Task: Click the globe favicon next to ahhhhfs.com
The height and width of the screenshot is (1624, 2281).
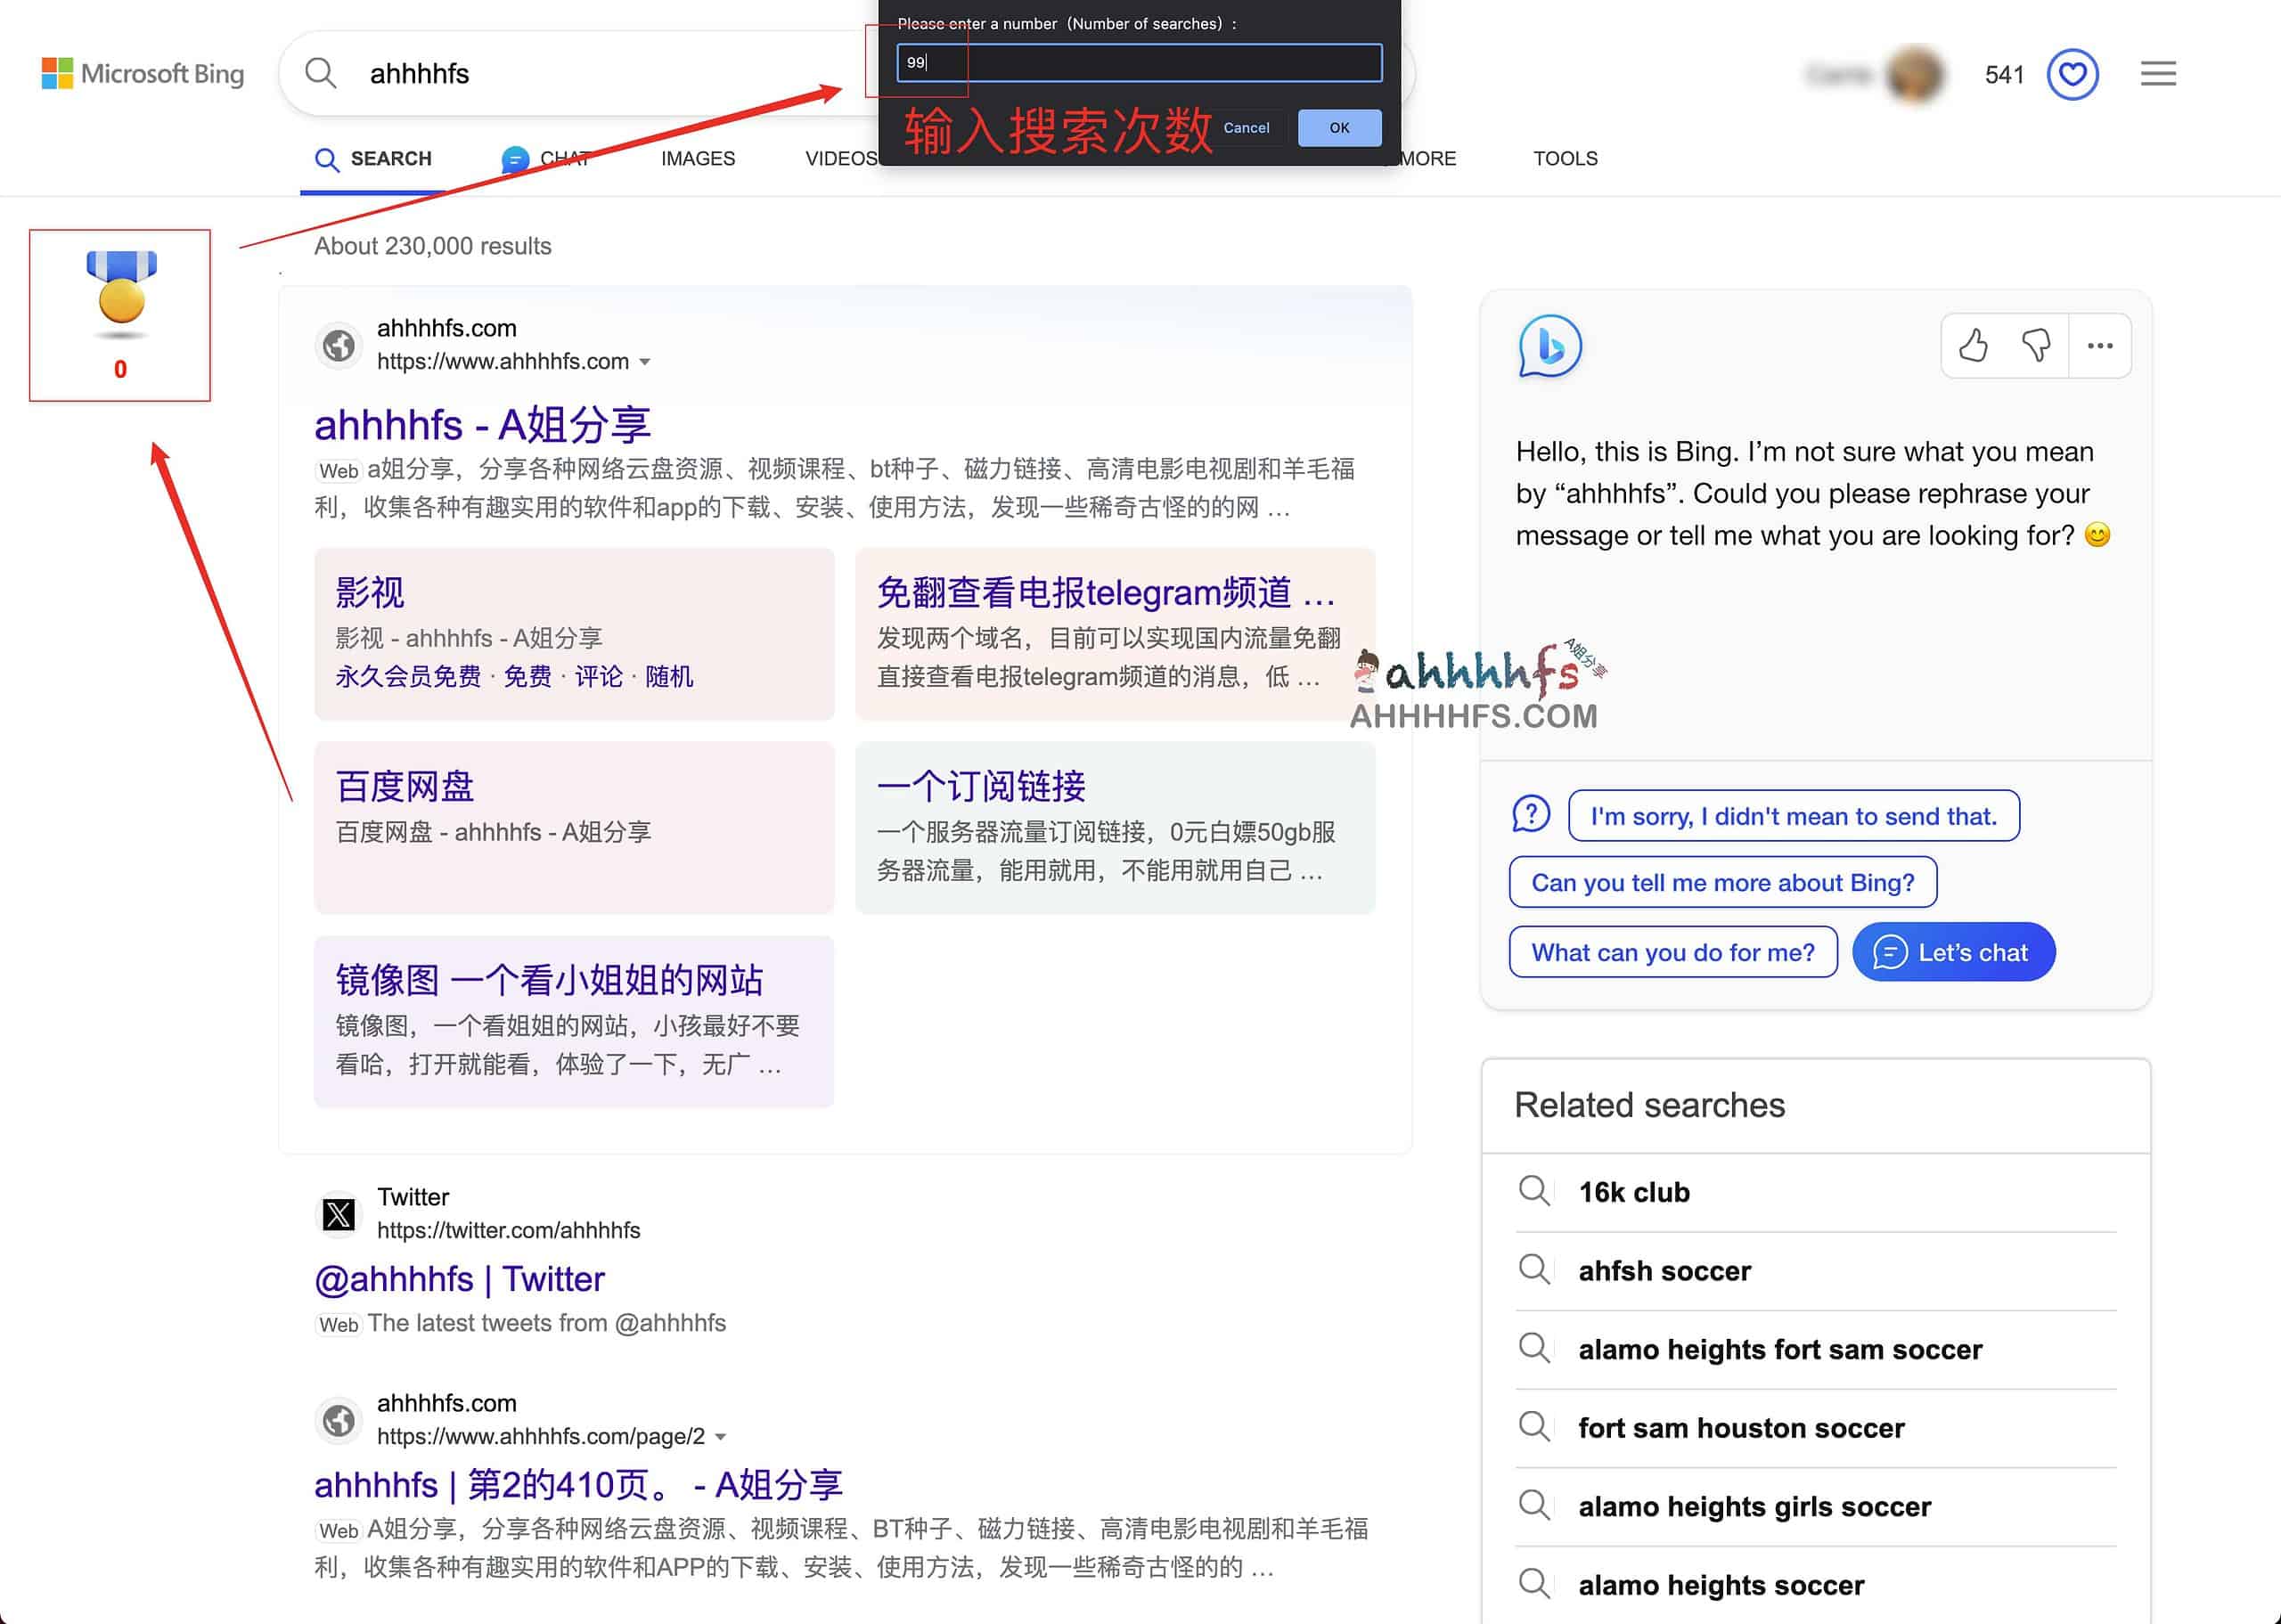Action: [x=339, y=345]
